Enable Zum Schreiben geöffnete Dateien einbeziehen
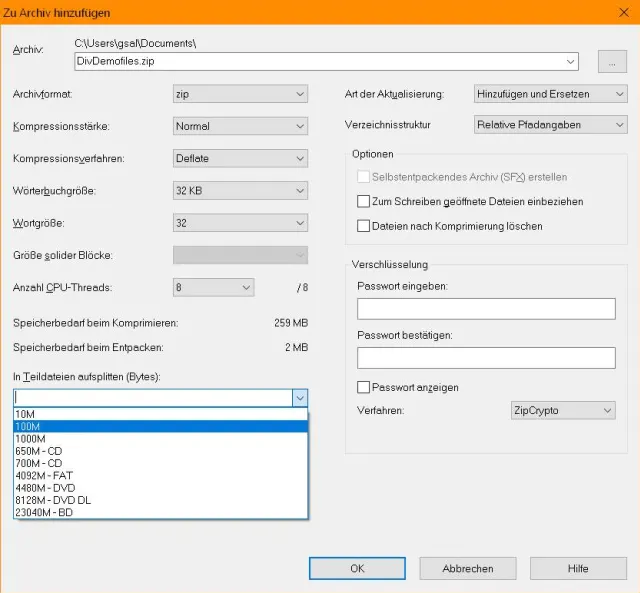 (x=363, y=201)
